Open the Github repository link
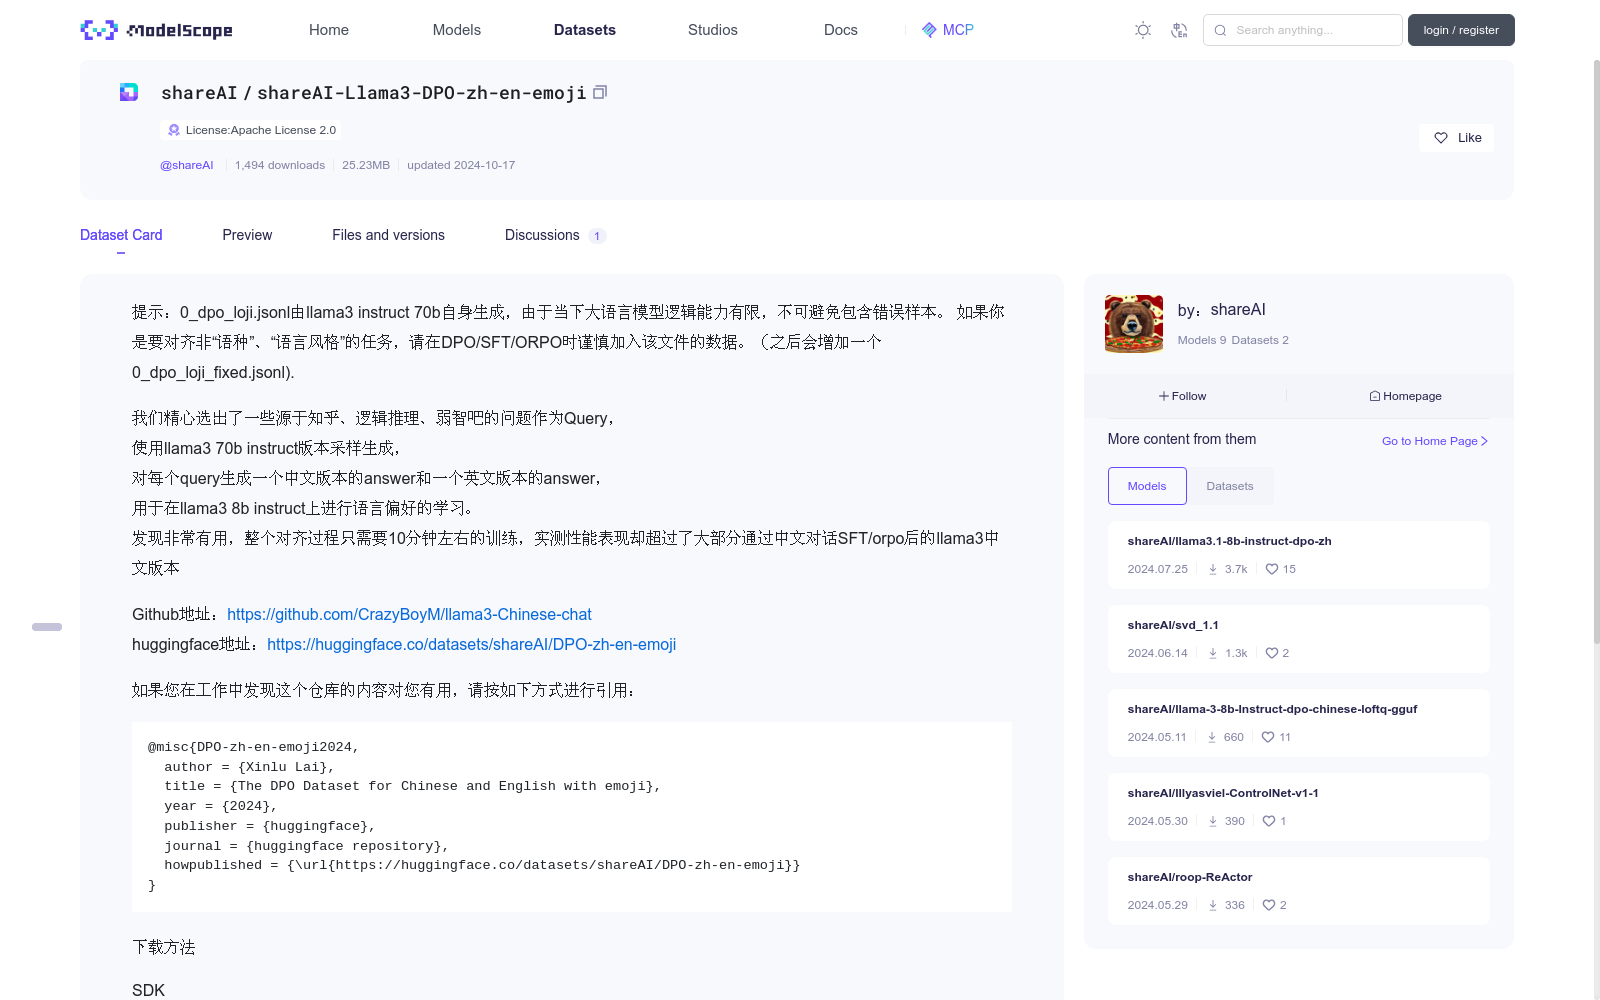Viewport: 1600px width, 1000px height. (x=409, y=614)
